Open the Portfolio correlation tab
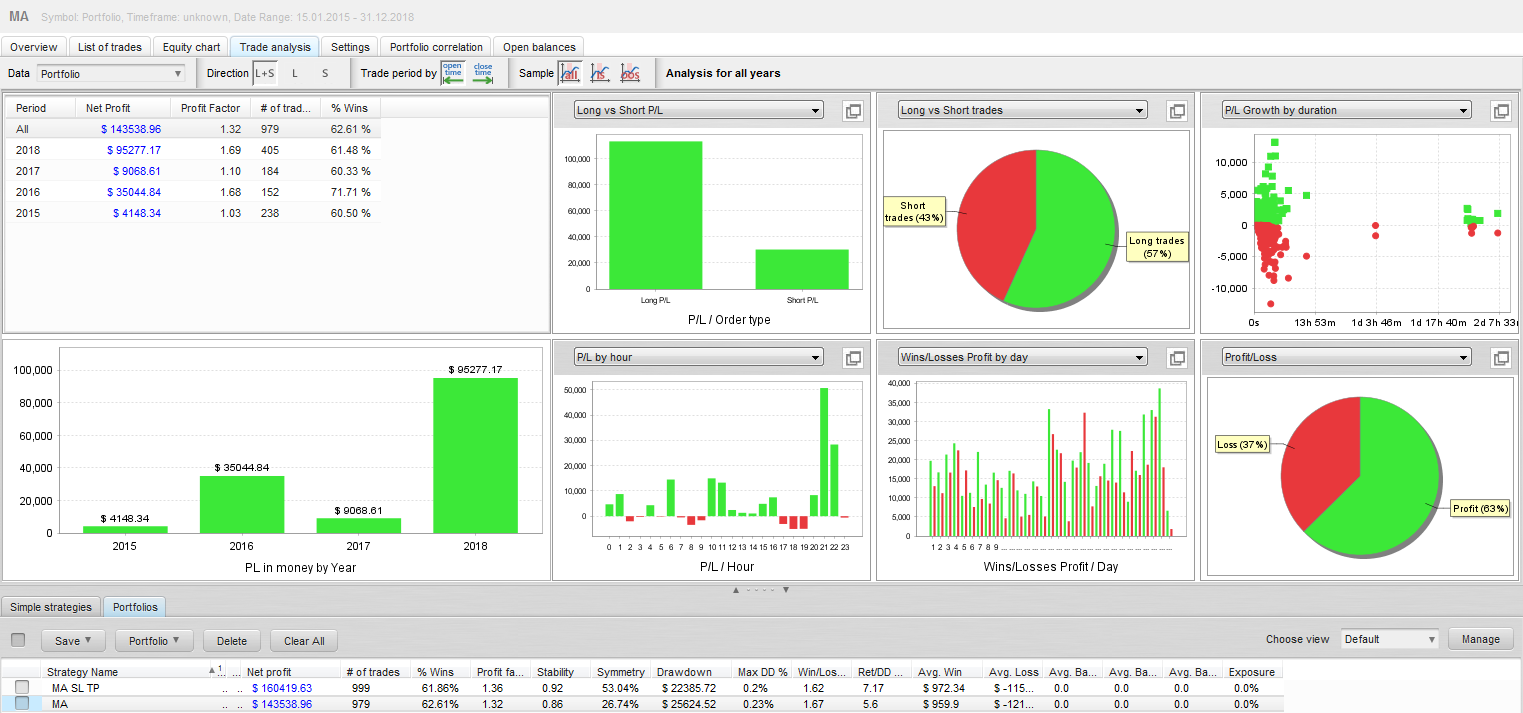 point(436,47)
